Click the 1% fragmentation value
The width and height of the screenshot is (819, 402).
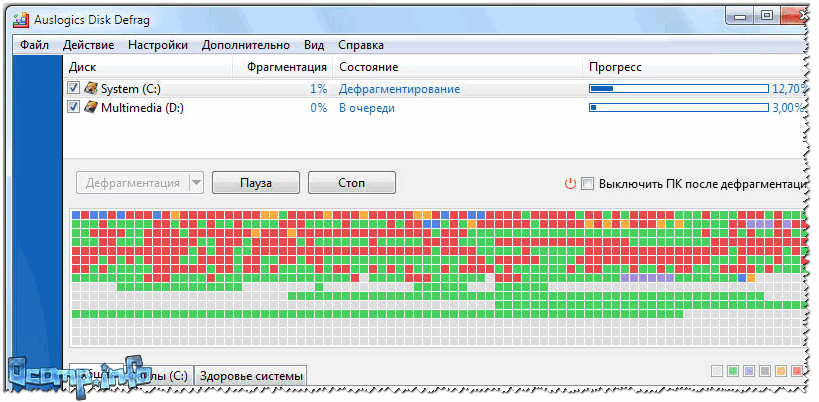click(318, 89)
